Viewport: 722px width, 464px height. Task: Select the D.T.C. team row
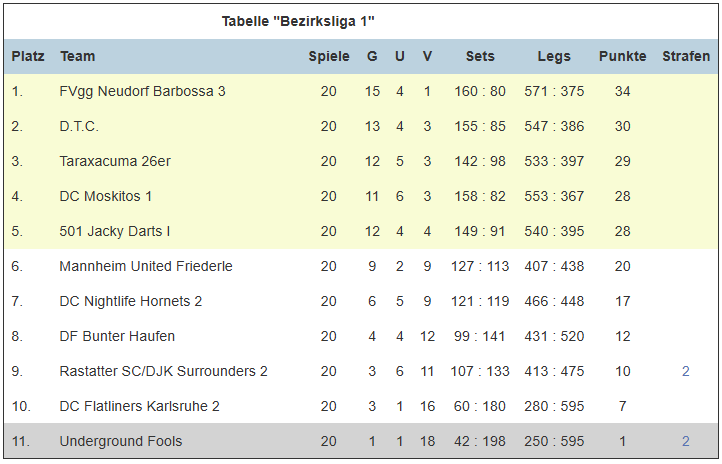tap(361, 126)
